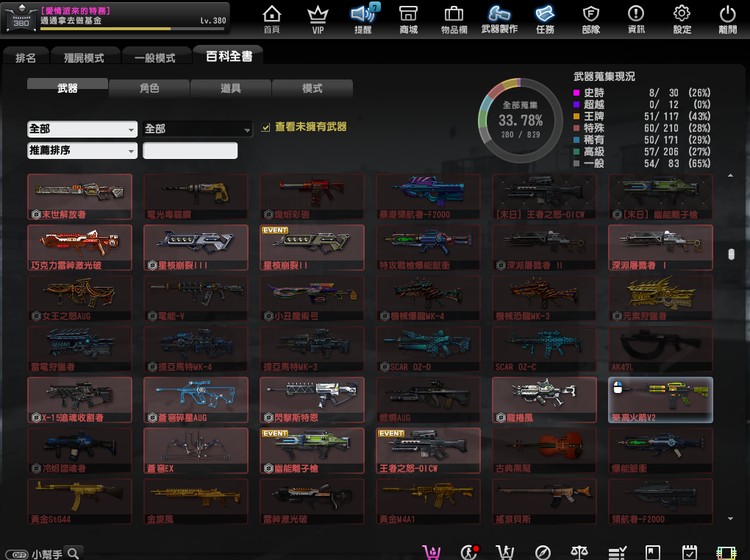
Task: Select the 龍捲風 weapon card
Action: [544, 400]
